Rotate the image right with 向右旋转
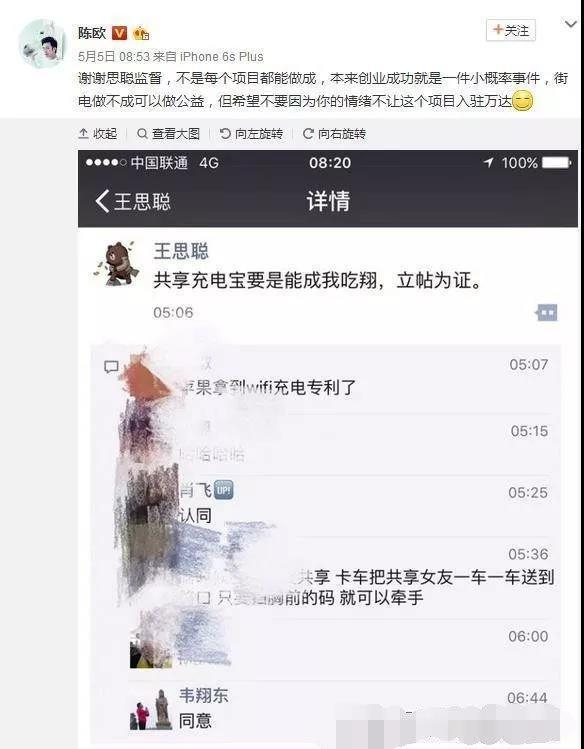Screen dimensions: 584x749 (x=335, y=134)
